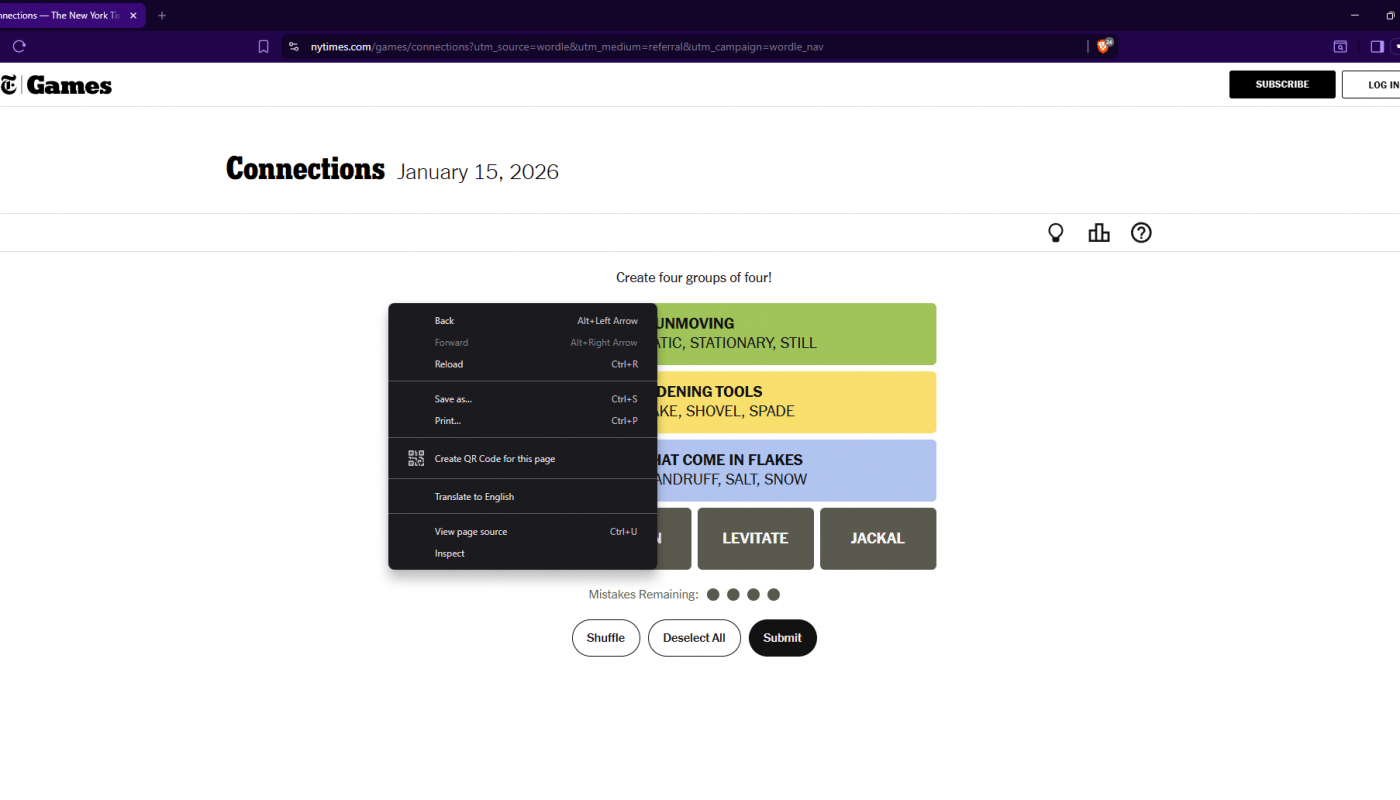
Task: Open a new tab with plus icon
Action: pyautogui.click(x=162, y=16)
